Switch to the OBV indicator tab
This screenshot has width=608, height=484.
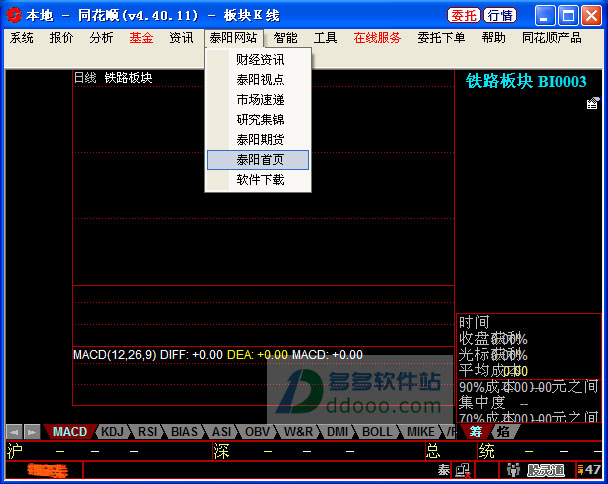pyautogui.click(x=257, y=432)
